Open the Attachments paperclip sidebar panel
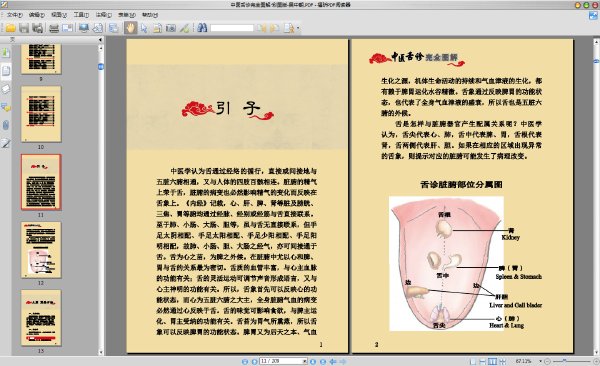Image resolution: width=600 pixels, height=366 pixels. (6, 125)
